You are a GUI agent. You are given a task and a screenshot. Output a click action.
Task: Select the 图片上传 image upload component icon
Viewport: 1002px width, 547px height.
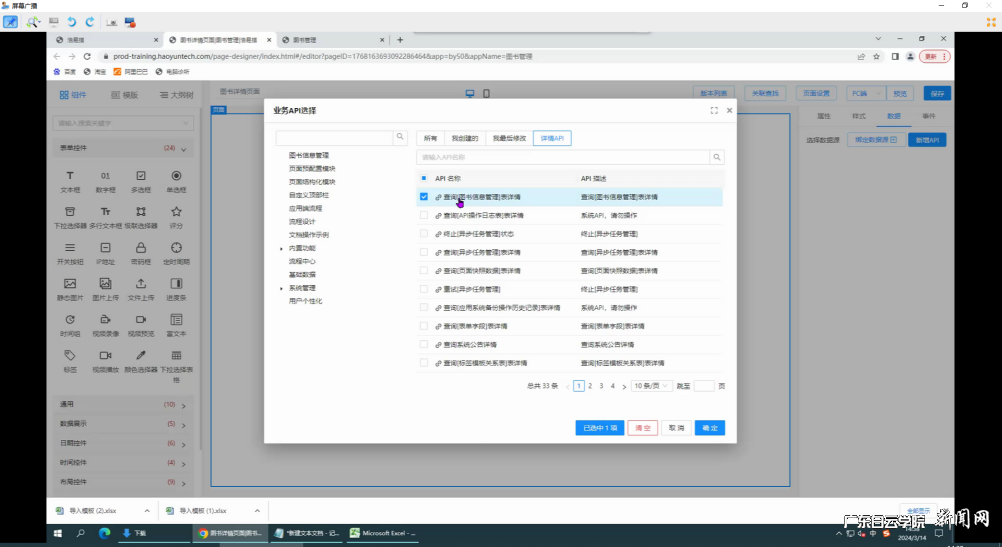(105, 284)
